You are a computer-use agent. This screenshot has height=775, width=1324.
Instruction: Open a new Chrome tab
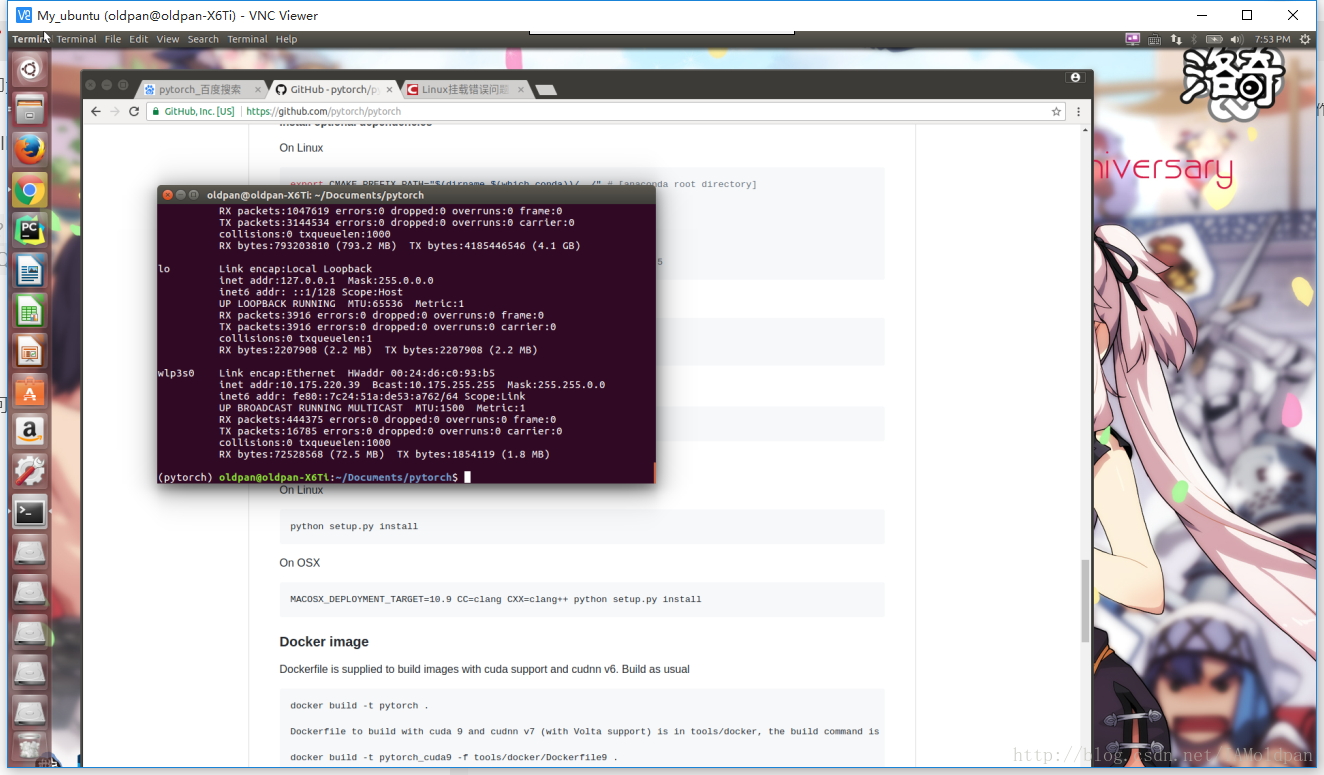(x=546, y=90)
